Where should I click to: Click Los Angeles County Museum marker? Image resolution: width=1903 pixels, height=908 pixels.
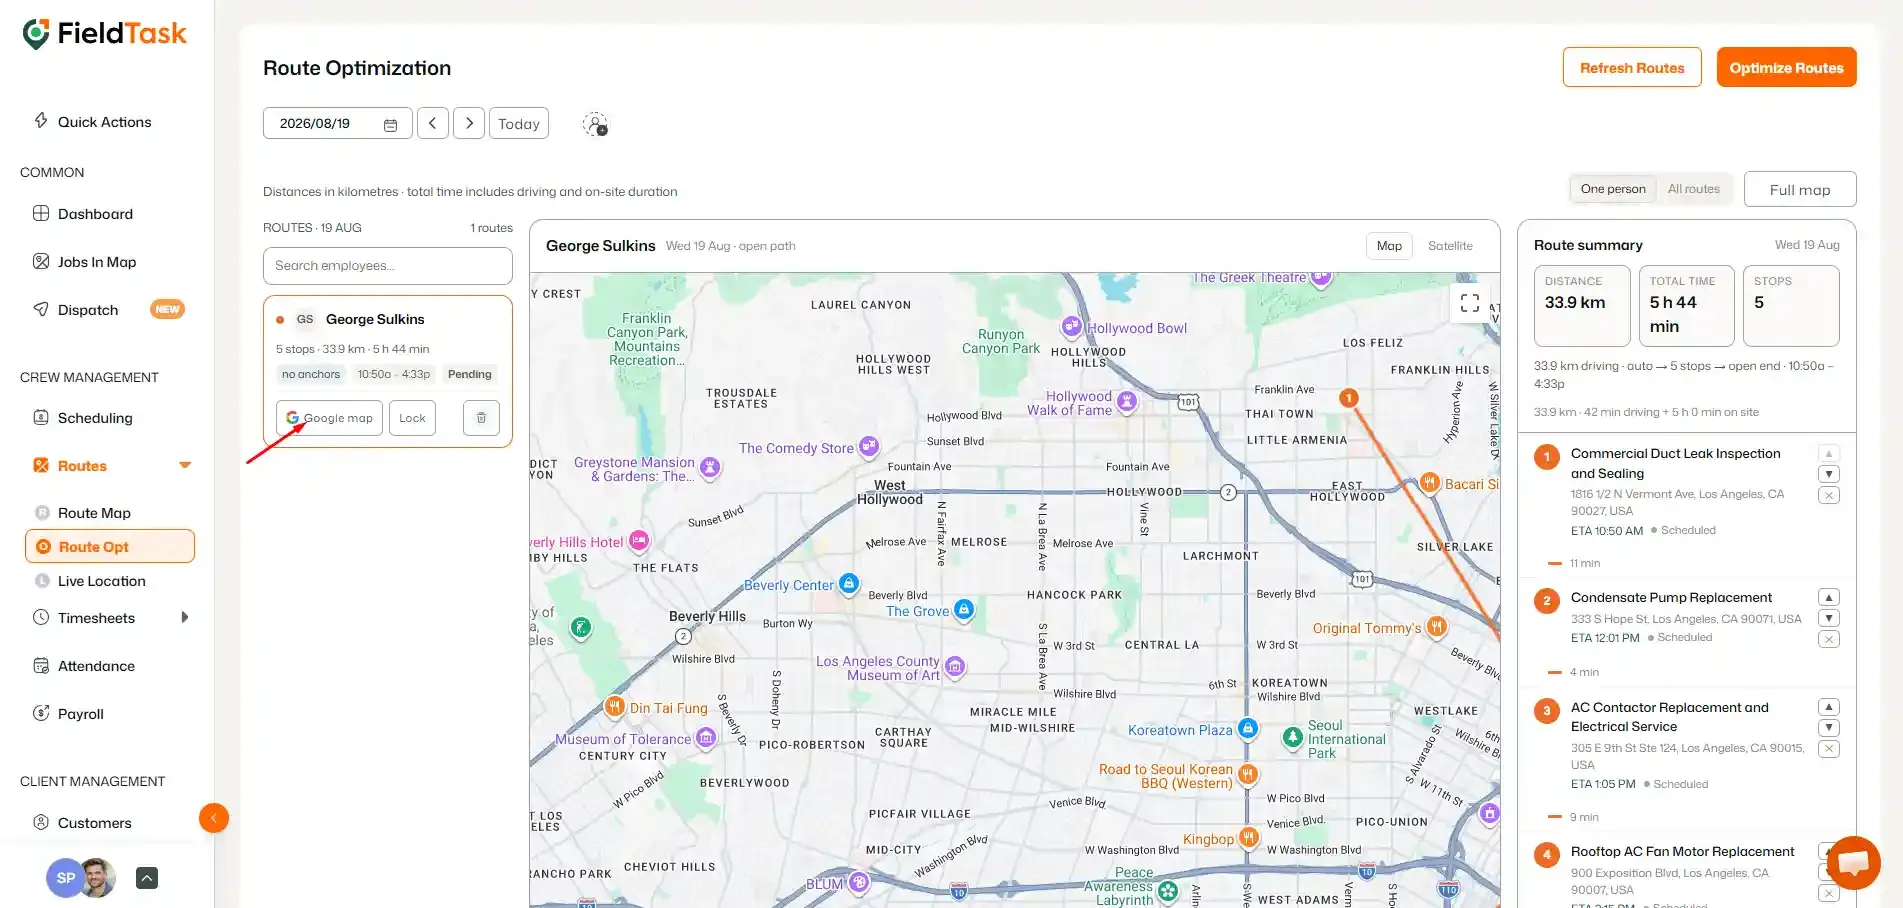click(x=955, y=666)
